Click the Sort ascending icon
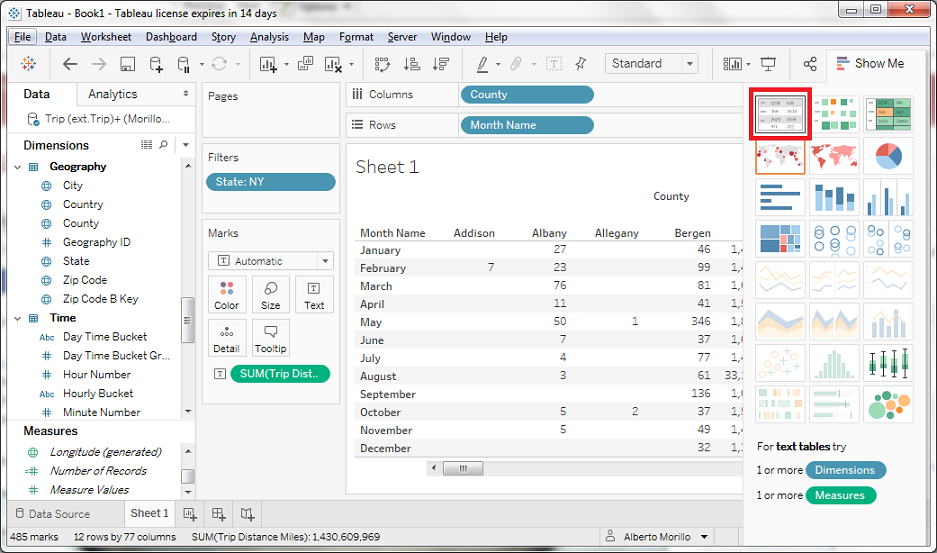Viewport: 937px width, 553px height. click(x=412, y=64)
